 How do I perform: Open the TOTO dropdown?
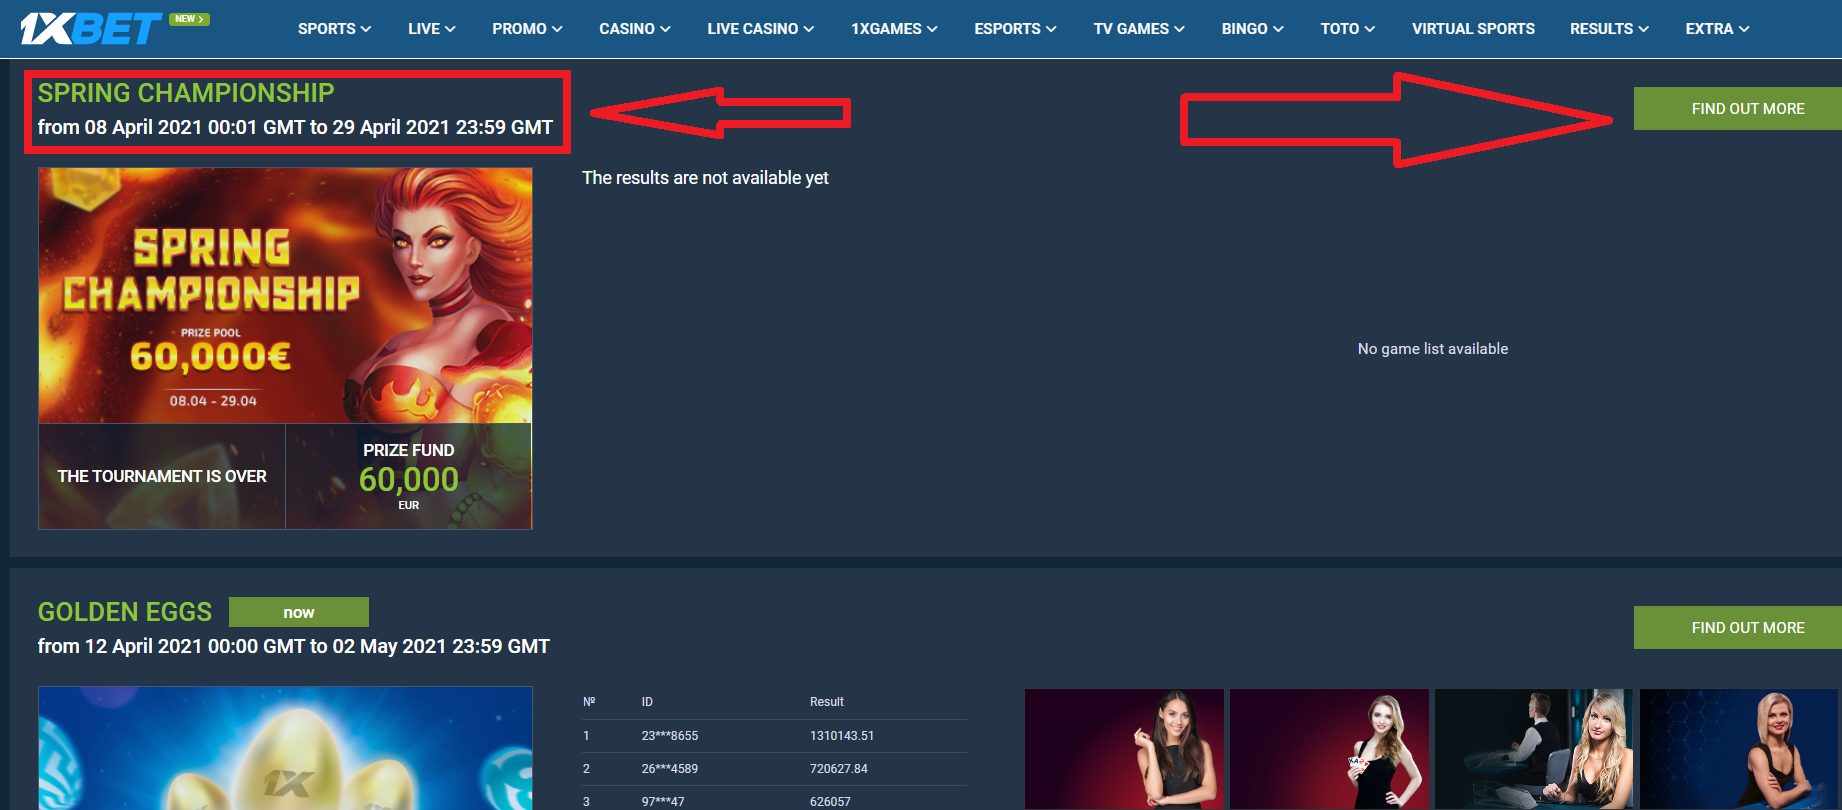click(1347, 29)
